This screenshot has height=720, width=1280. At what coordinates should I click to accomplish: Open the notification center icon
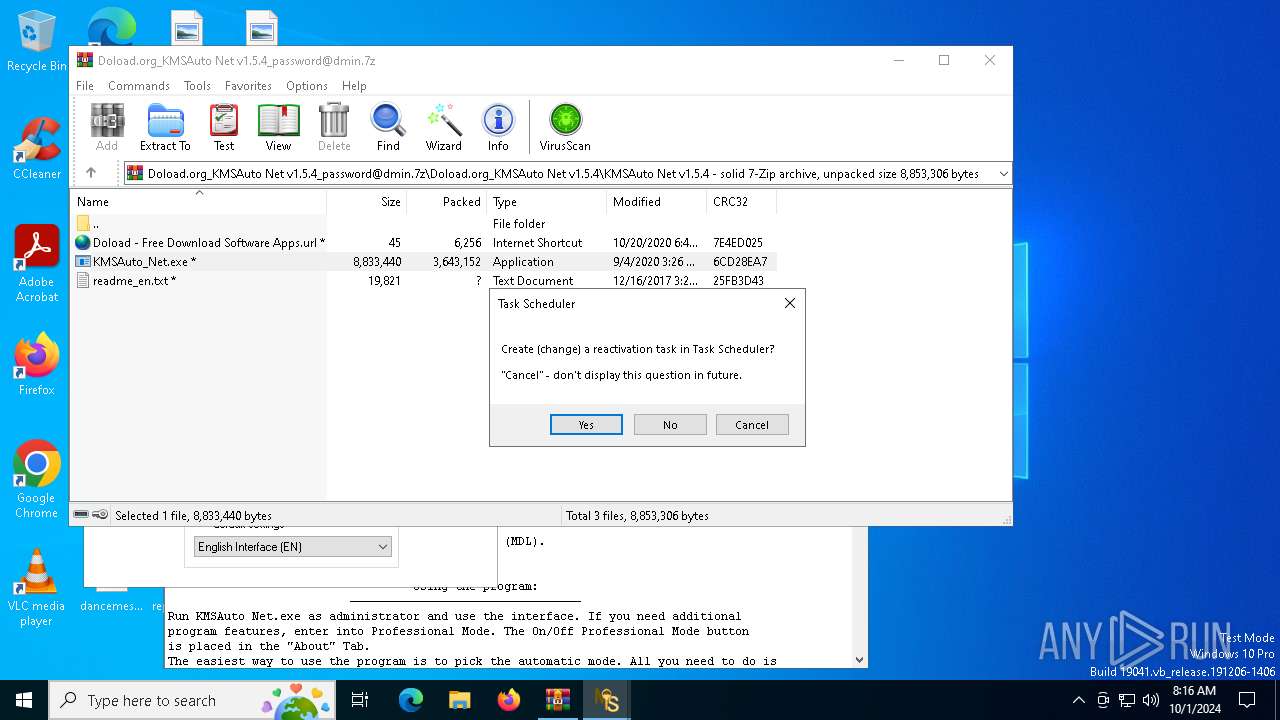(1247, 700)
